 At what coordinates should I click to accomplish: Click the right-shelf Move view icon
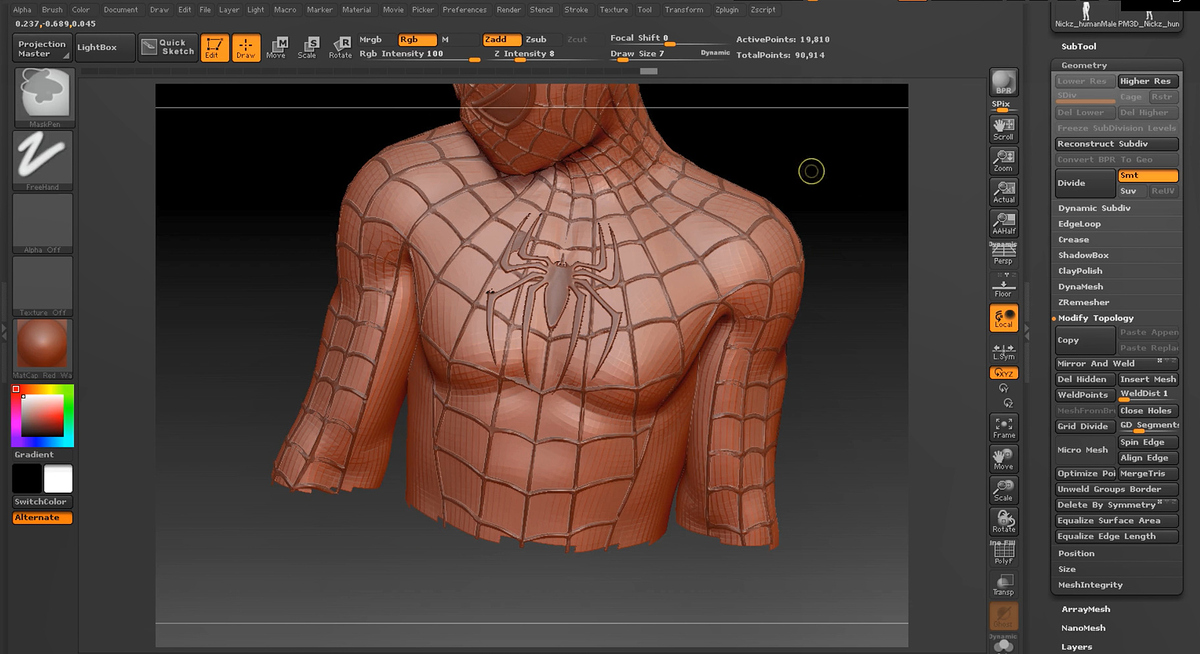pos(1004,459)
